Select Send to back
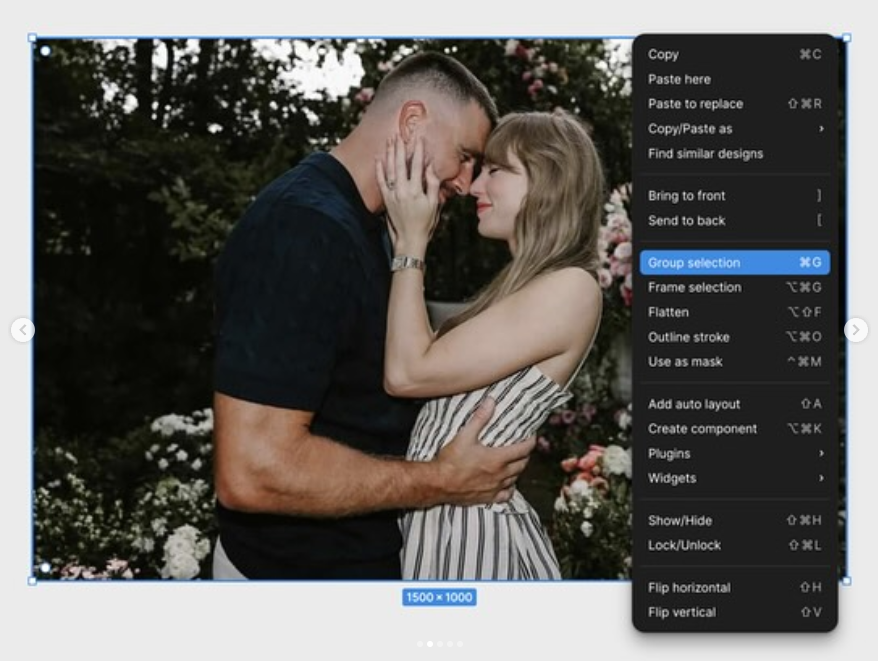The height and width of the screenshot is (661, 878). pyautogui.click(x=734, y=221)
